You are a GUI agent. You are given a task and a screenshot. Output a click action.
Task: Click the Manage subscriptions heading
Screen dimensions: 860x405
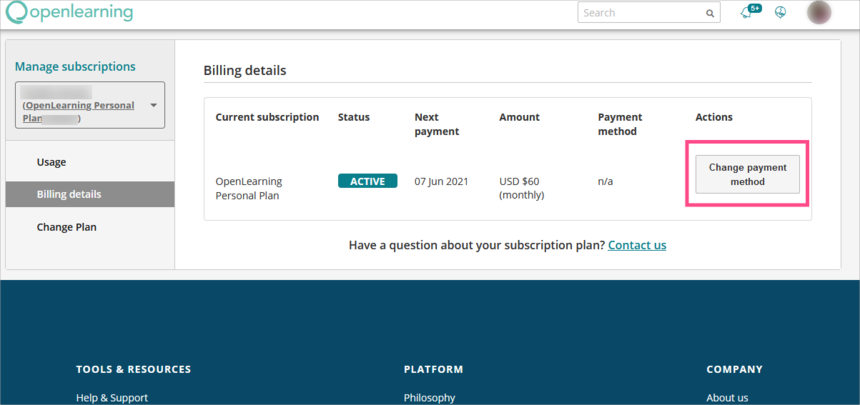(x=75, y=67)
